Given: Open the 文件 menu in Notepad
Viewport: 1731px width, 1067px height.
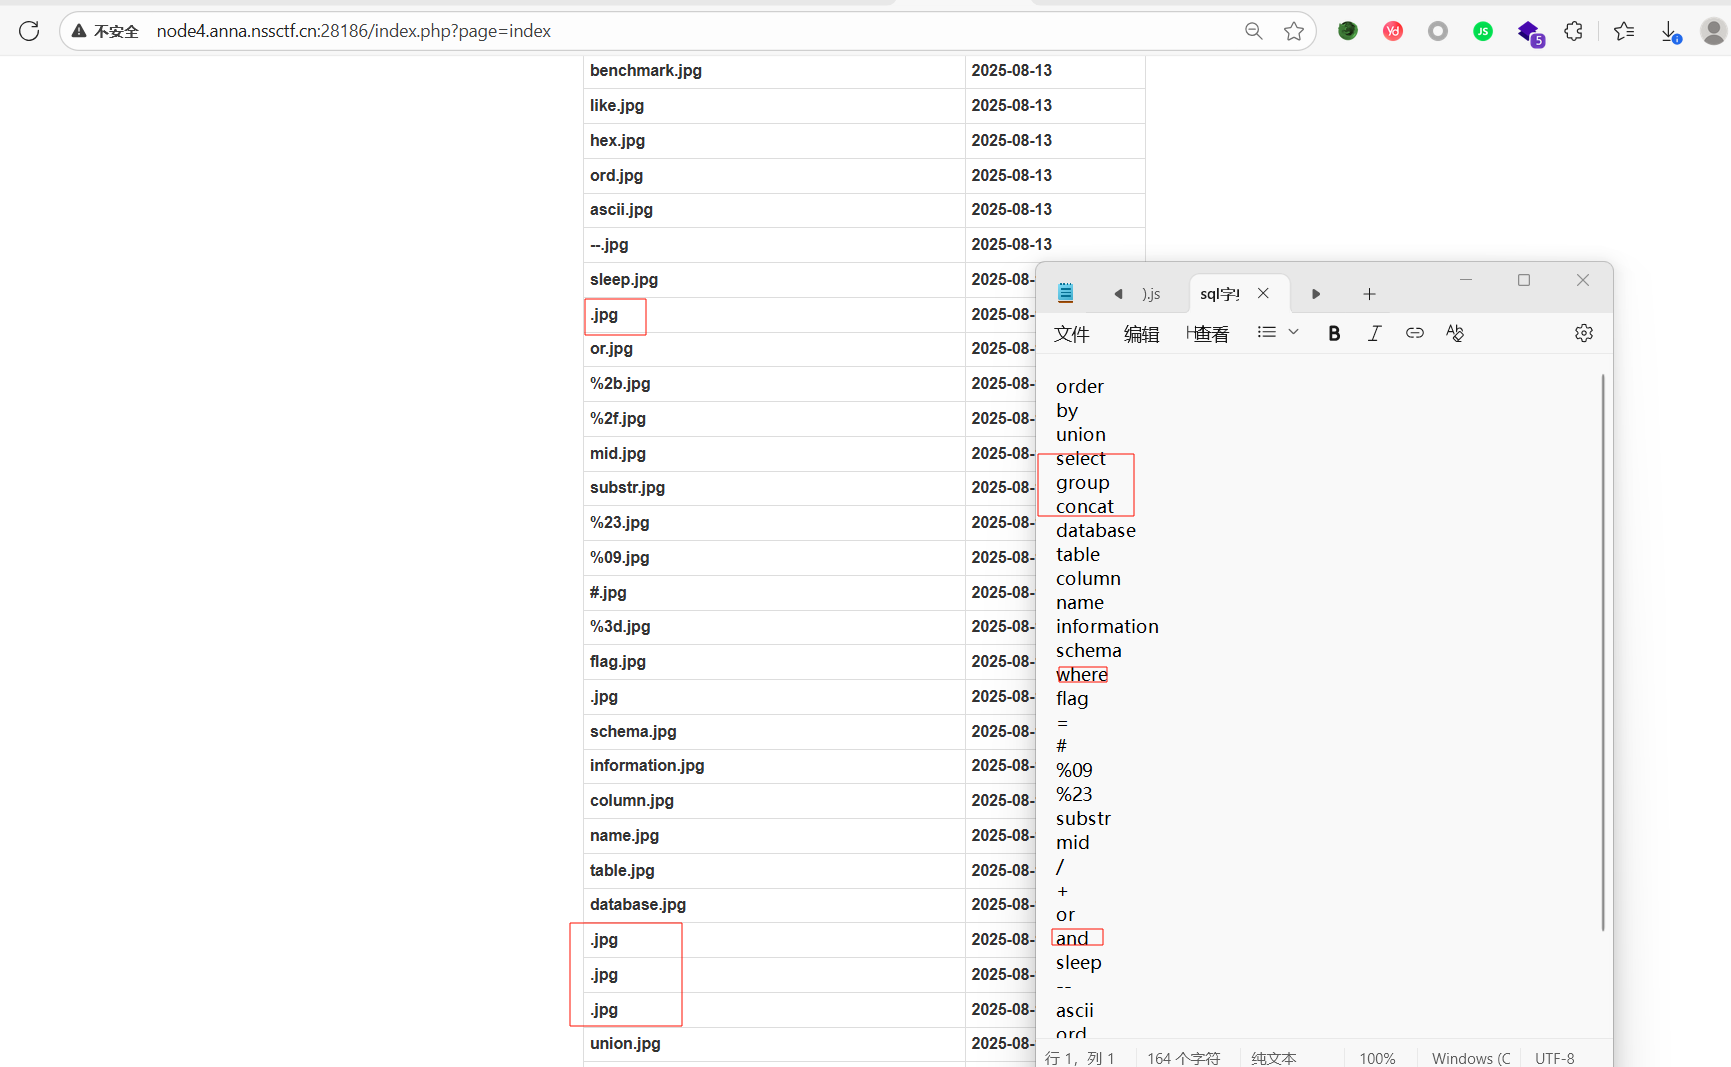Looking at the screenshot, I should [x=1071, y=334].
